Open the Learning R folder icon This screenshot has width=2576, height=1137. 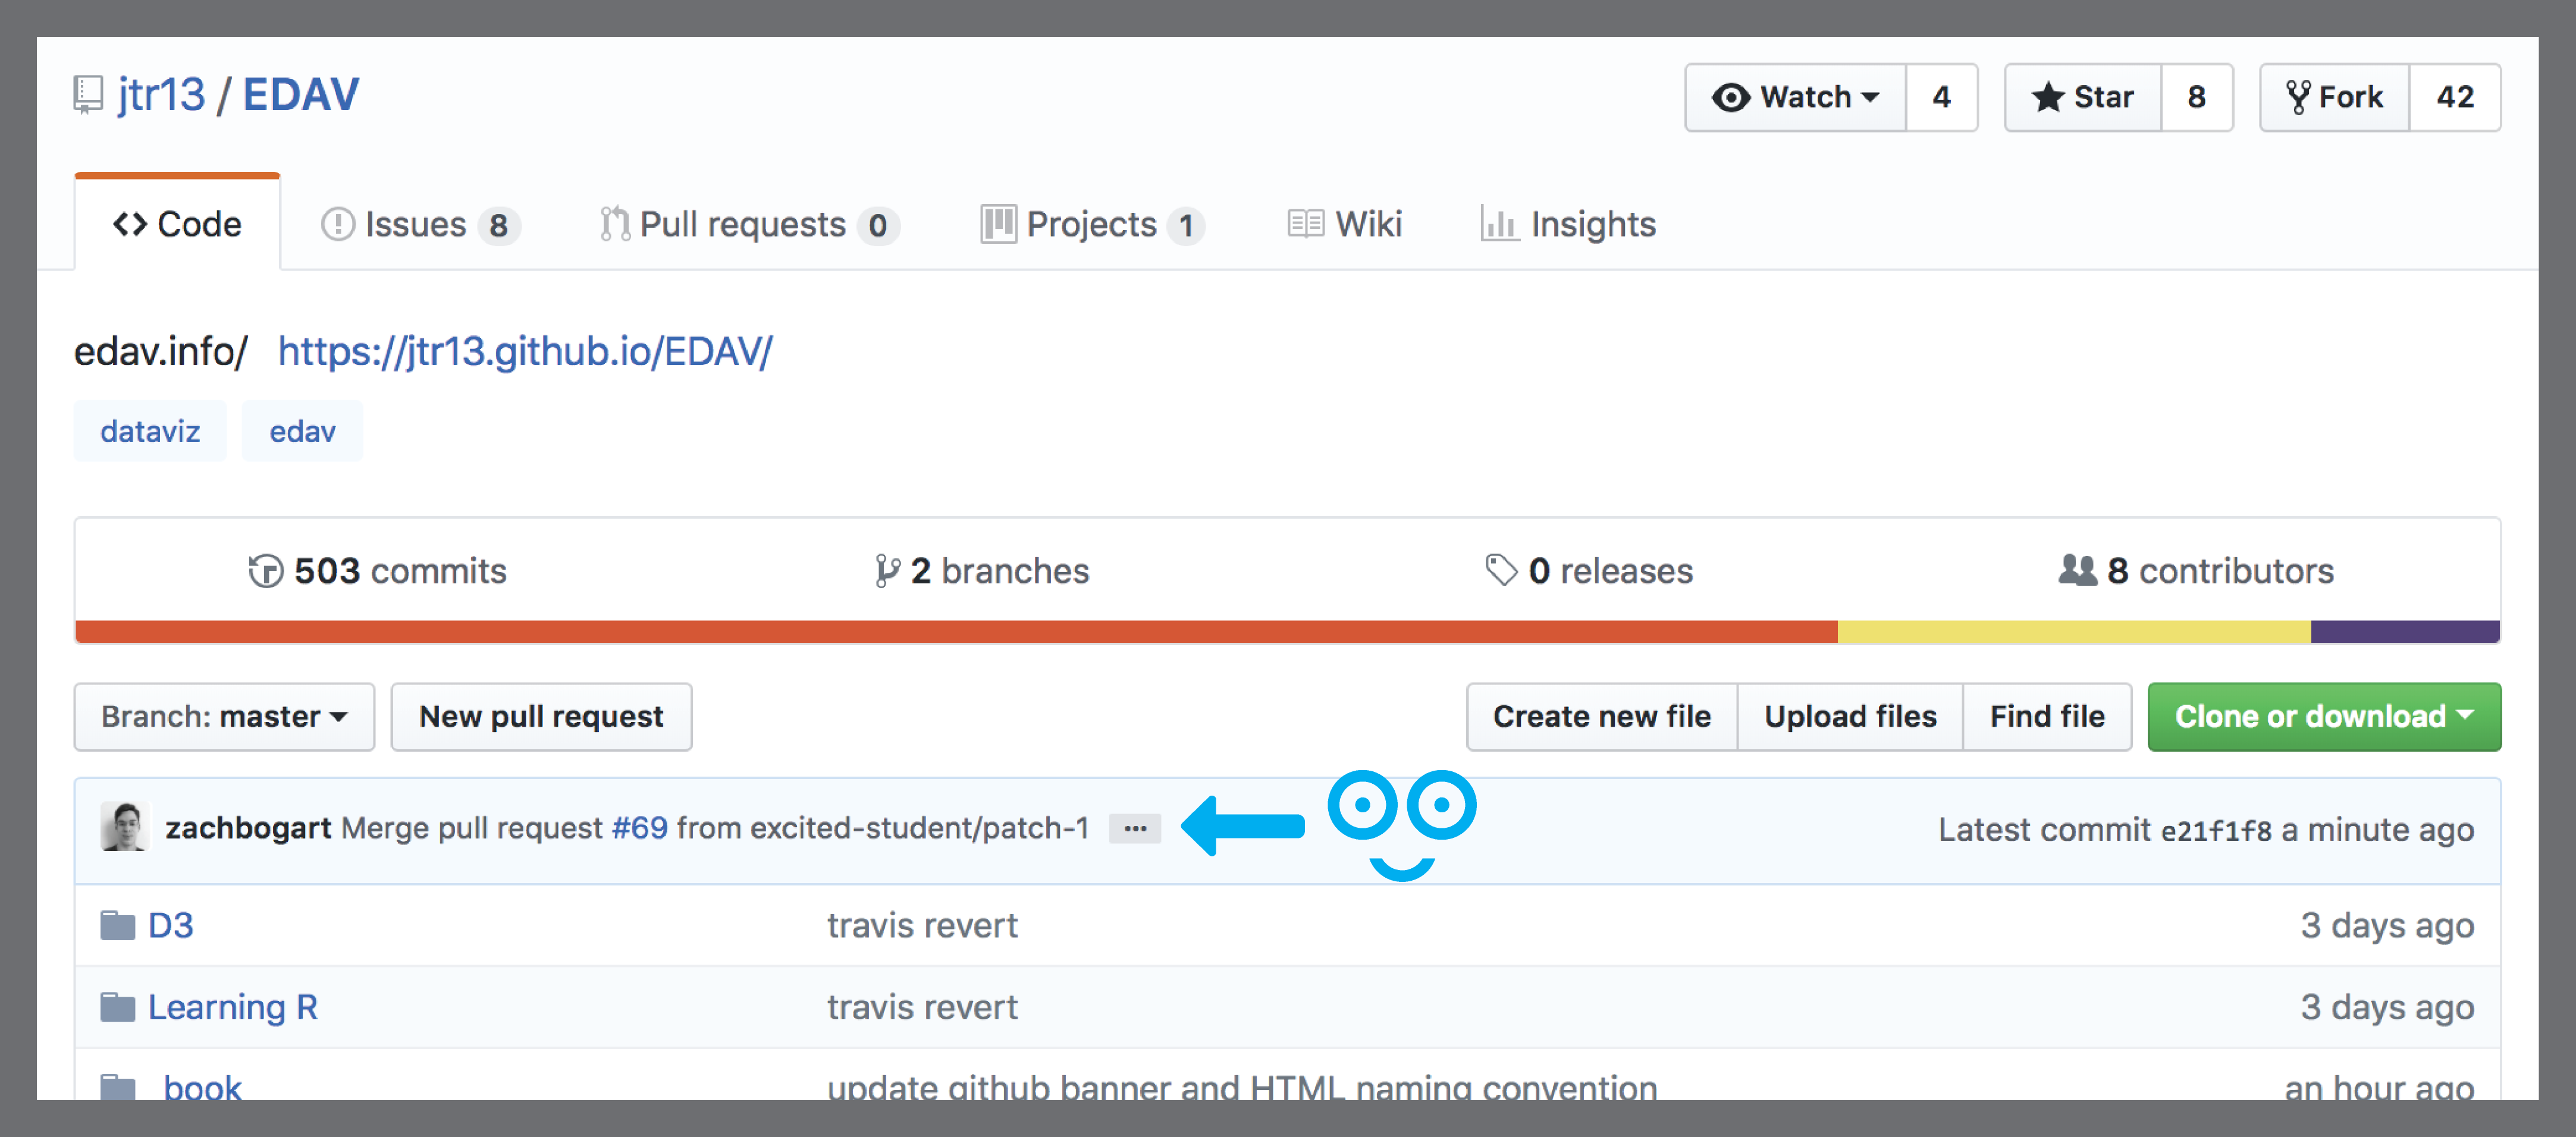[118, 1007]
